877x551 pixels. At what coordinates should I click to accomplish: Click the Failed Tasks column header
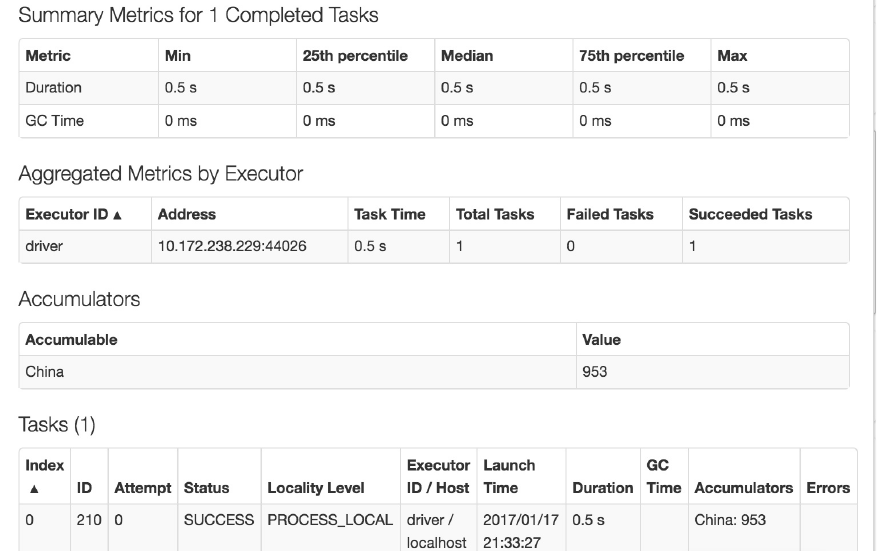(x=609, y=214)
